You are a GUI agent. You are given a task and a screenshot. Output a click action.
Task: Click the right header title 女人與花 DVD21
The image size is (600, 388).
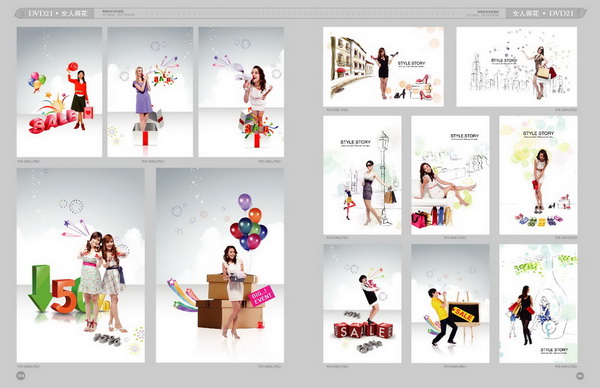[543, 13]
